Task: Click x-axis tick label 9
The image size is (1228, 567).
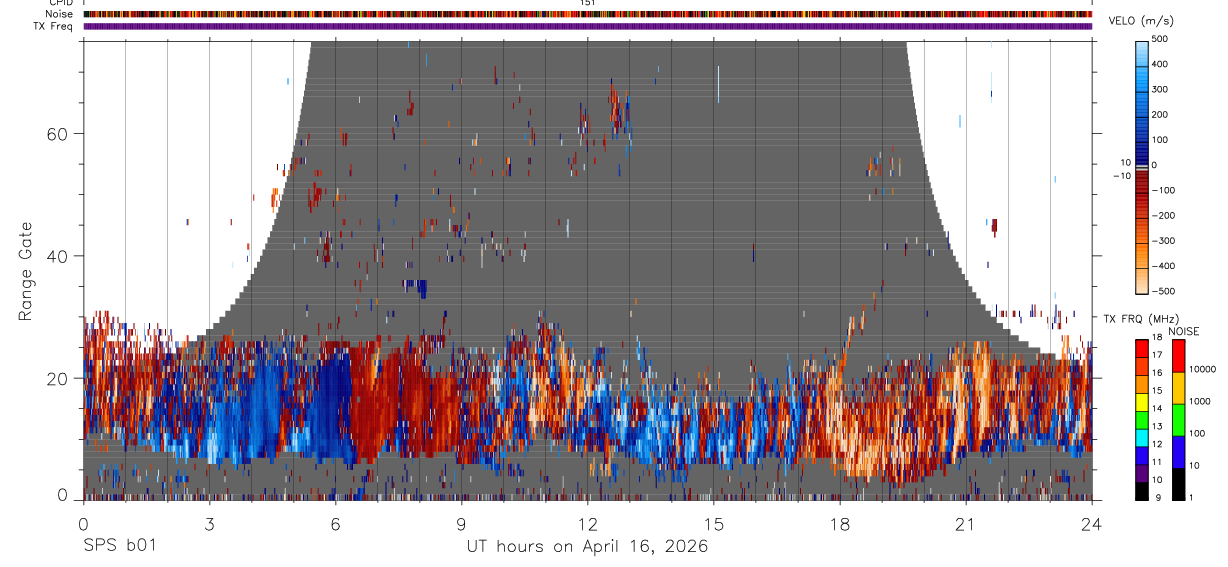Action: (461, 524)
